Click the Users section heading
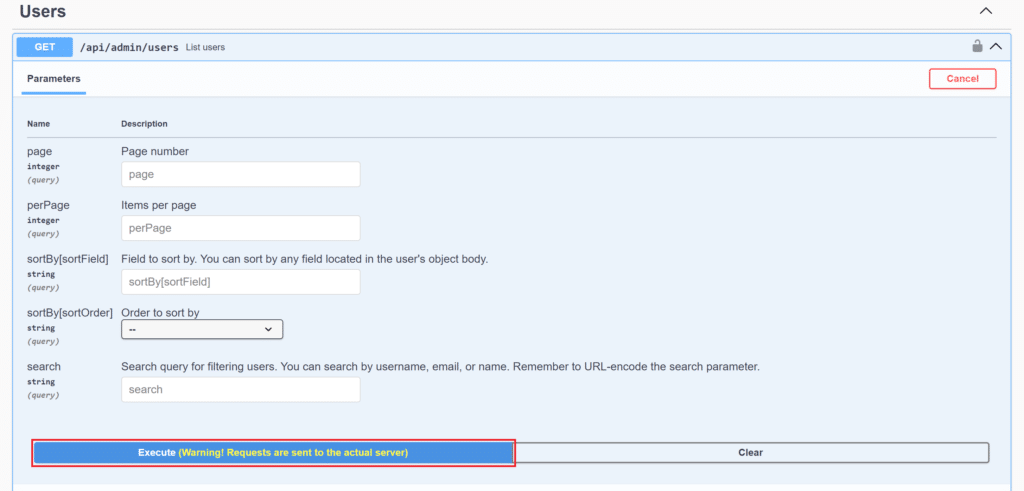1024x491 pixels. click(x=43, y=12)
